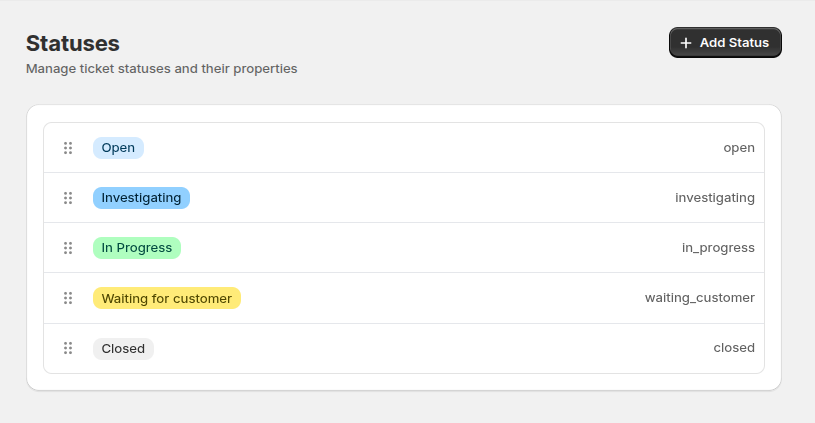The width and height of the screenshot is (815, 423).
Task: Select the 'waiting_customer' slug text
Action: (700, 298)
